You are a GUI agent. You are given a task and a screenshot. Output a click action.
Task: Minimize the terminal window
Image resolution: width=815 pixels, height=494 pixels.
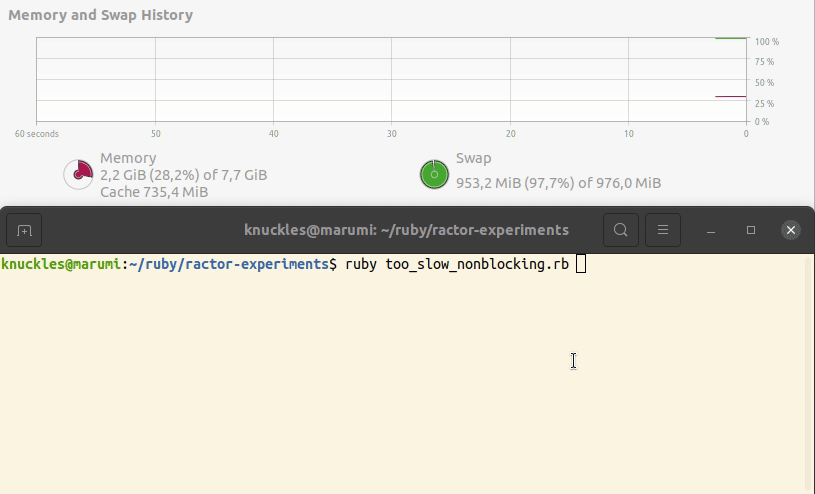tap(711, 230)
